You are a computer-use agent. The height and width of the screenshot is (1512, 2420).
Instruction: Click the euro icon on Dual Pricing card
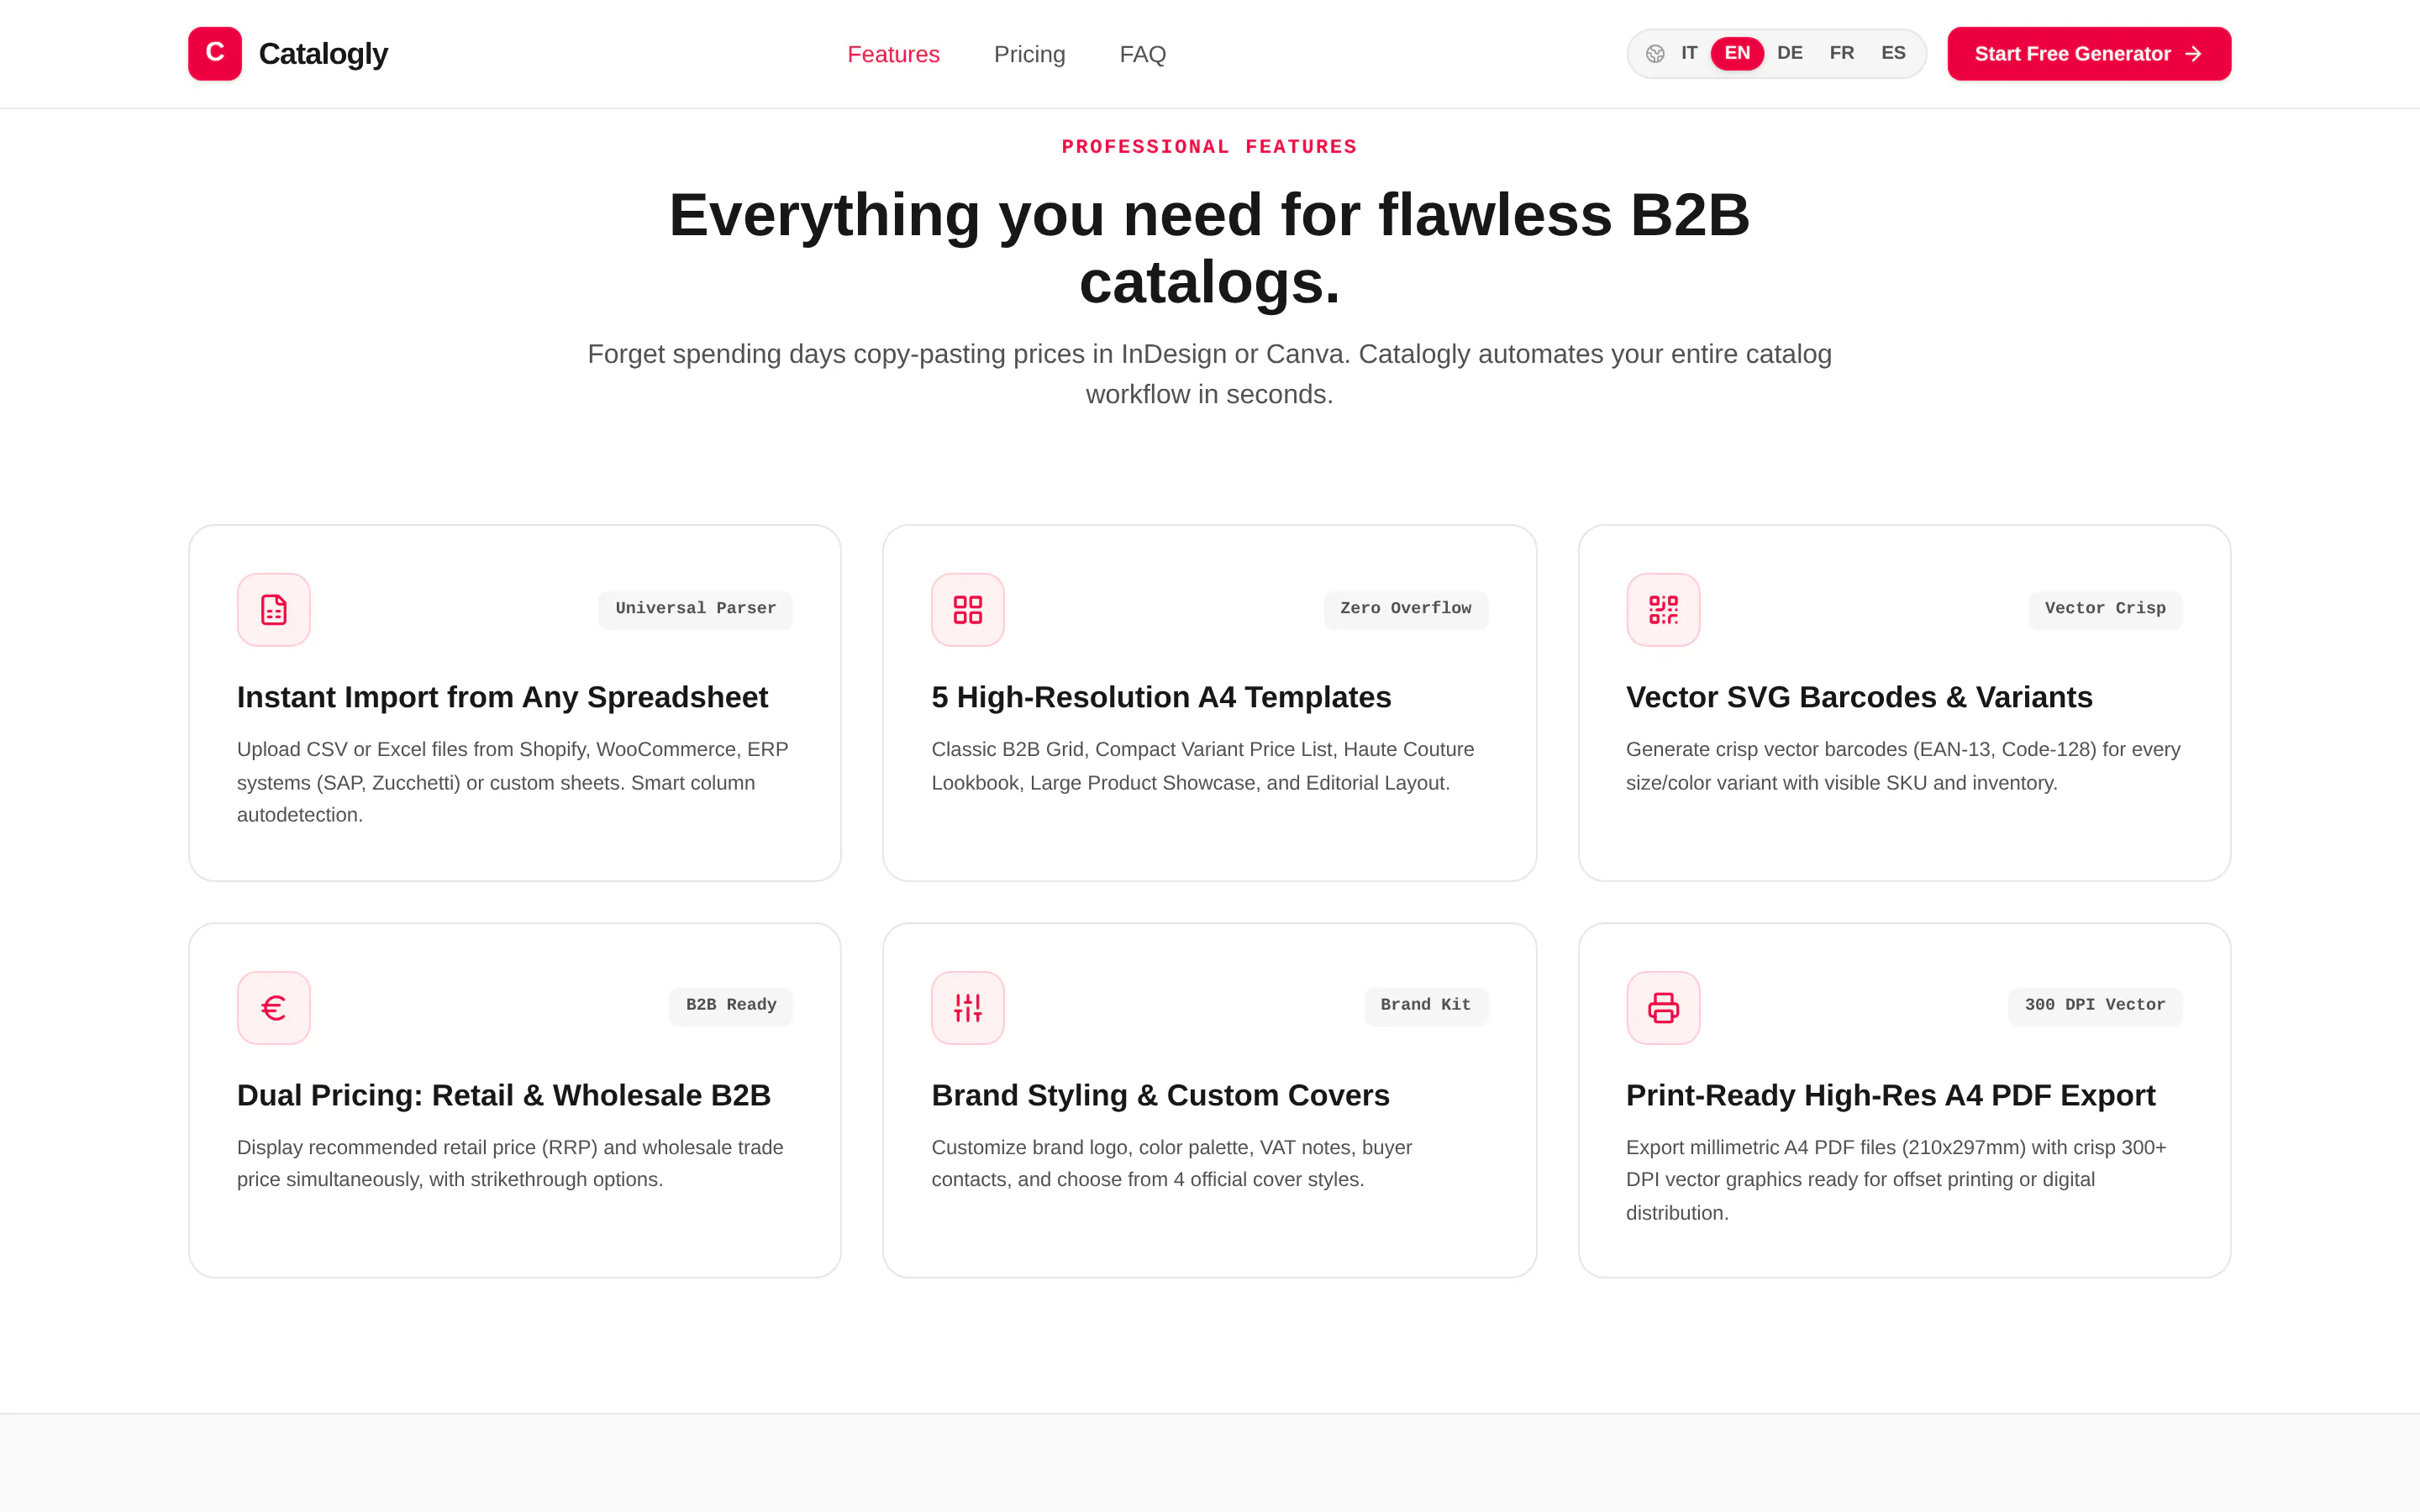273,1007
